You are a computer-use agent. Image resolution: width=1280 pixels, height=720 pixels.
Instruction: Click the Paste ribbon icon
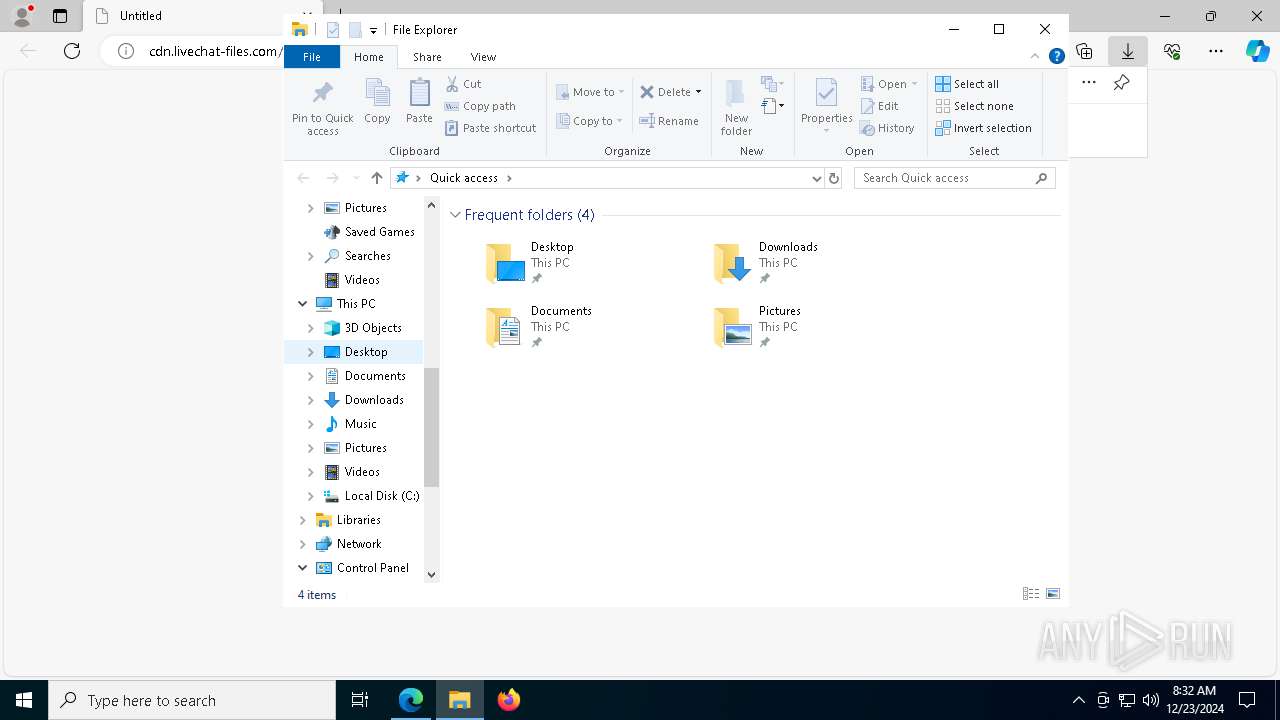419,93
